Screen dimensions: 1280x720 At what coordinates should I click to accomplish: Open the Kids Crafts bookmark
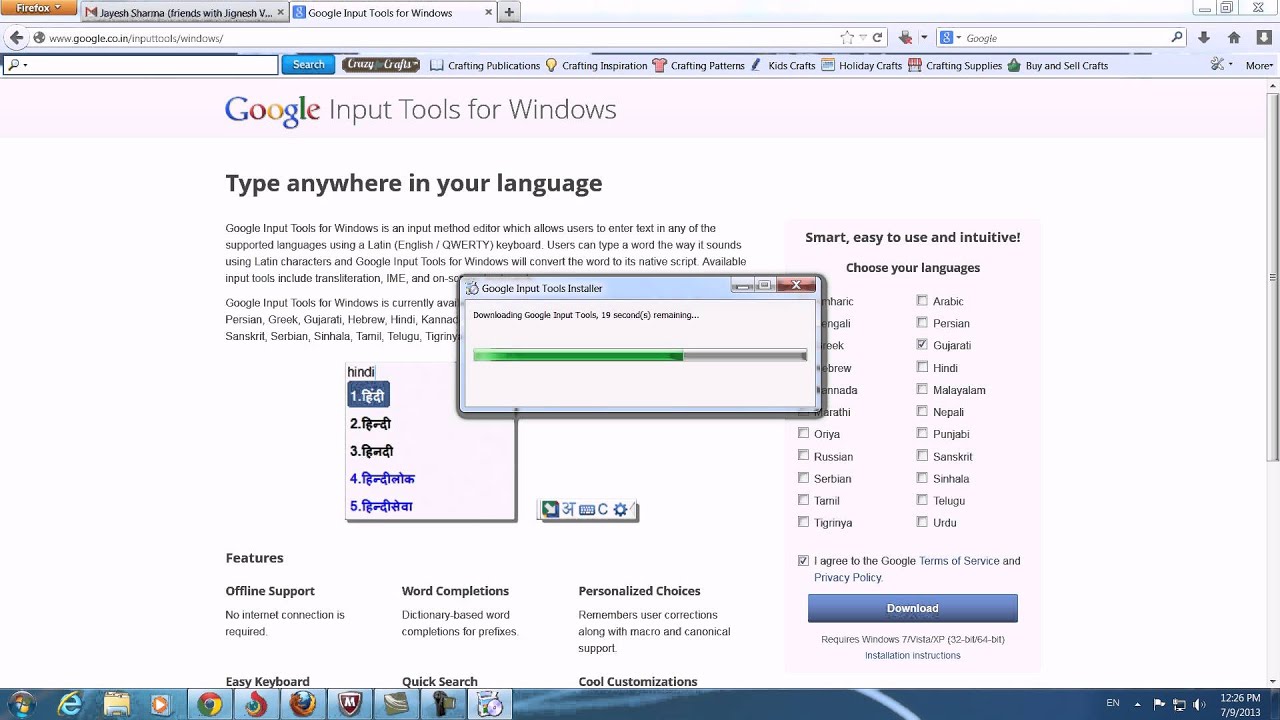tap(782, 65)
